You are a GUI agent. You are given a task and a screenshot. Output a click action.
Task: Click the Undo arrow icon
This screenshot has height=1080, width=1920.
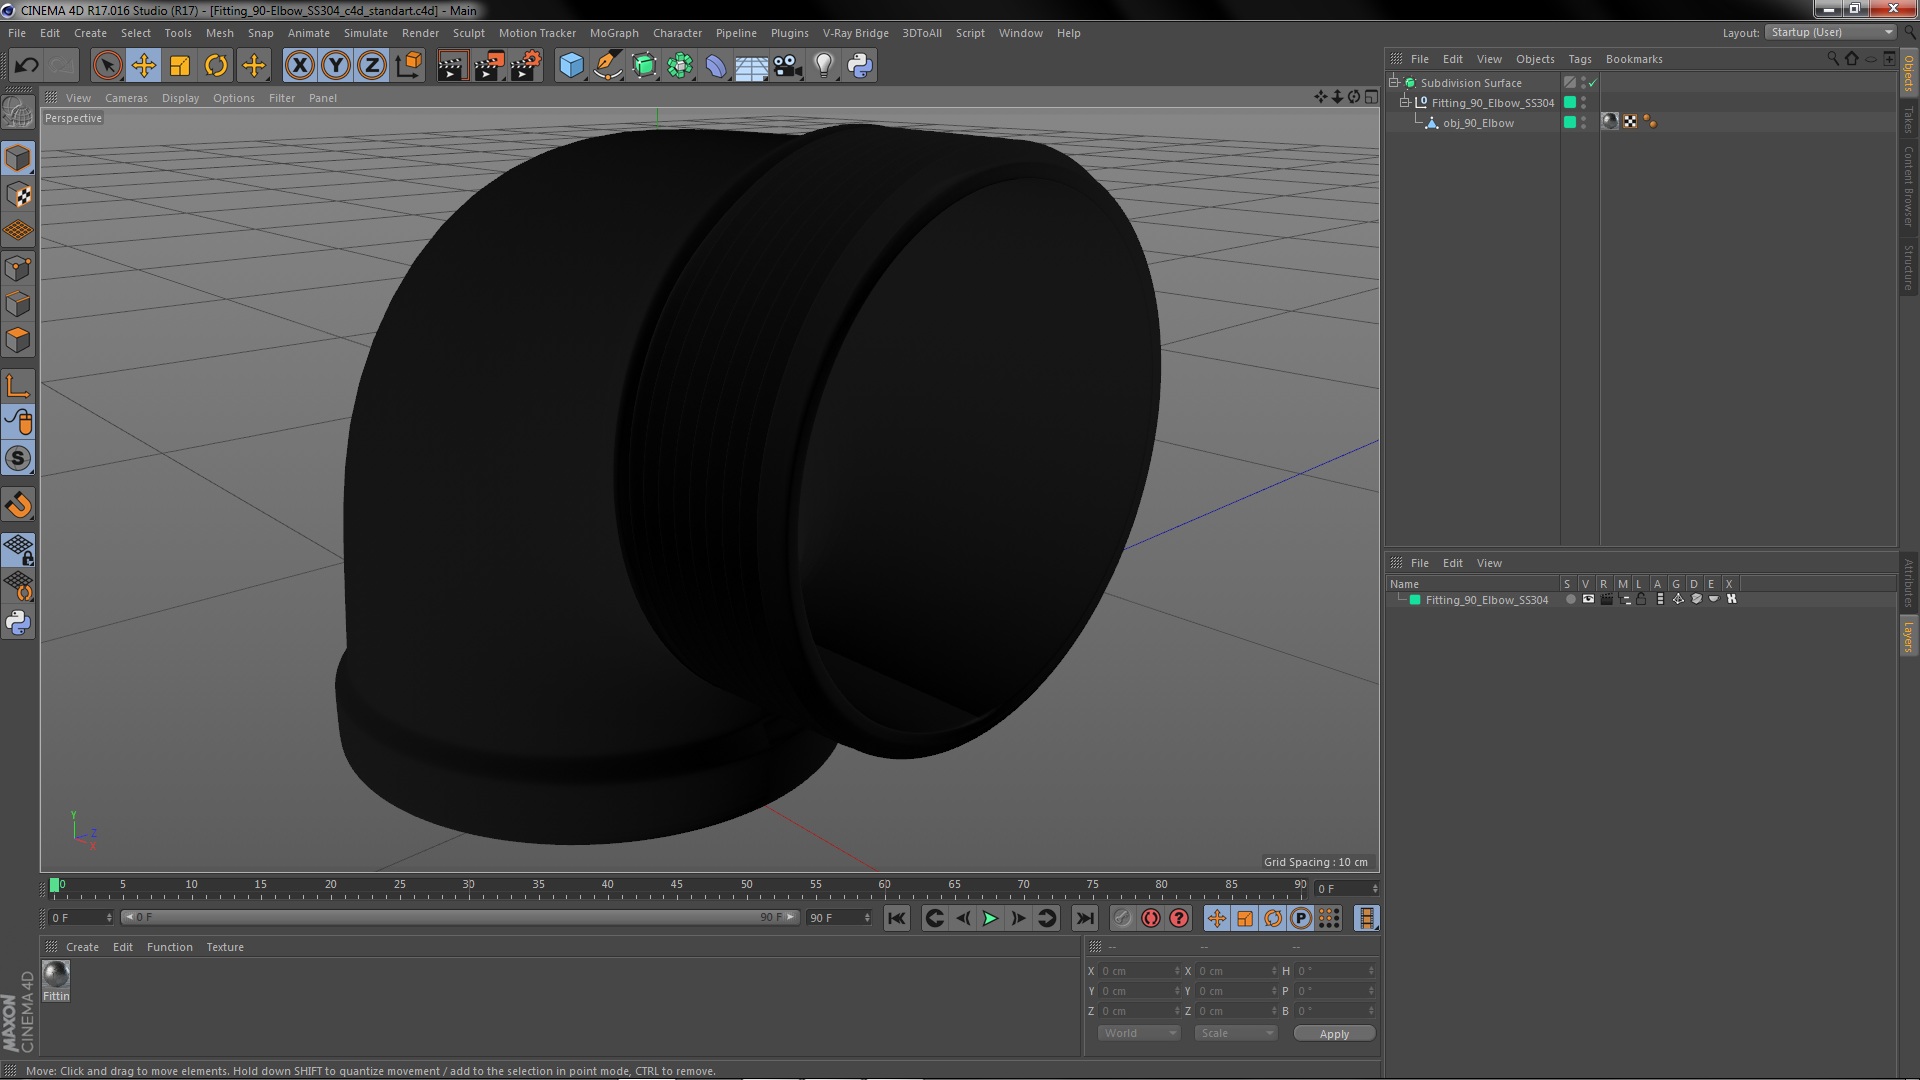(26, 66)
